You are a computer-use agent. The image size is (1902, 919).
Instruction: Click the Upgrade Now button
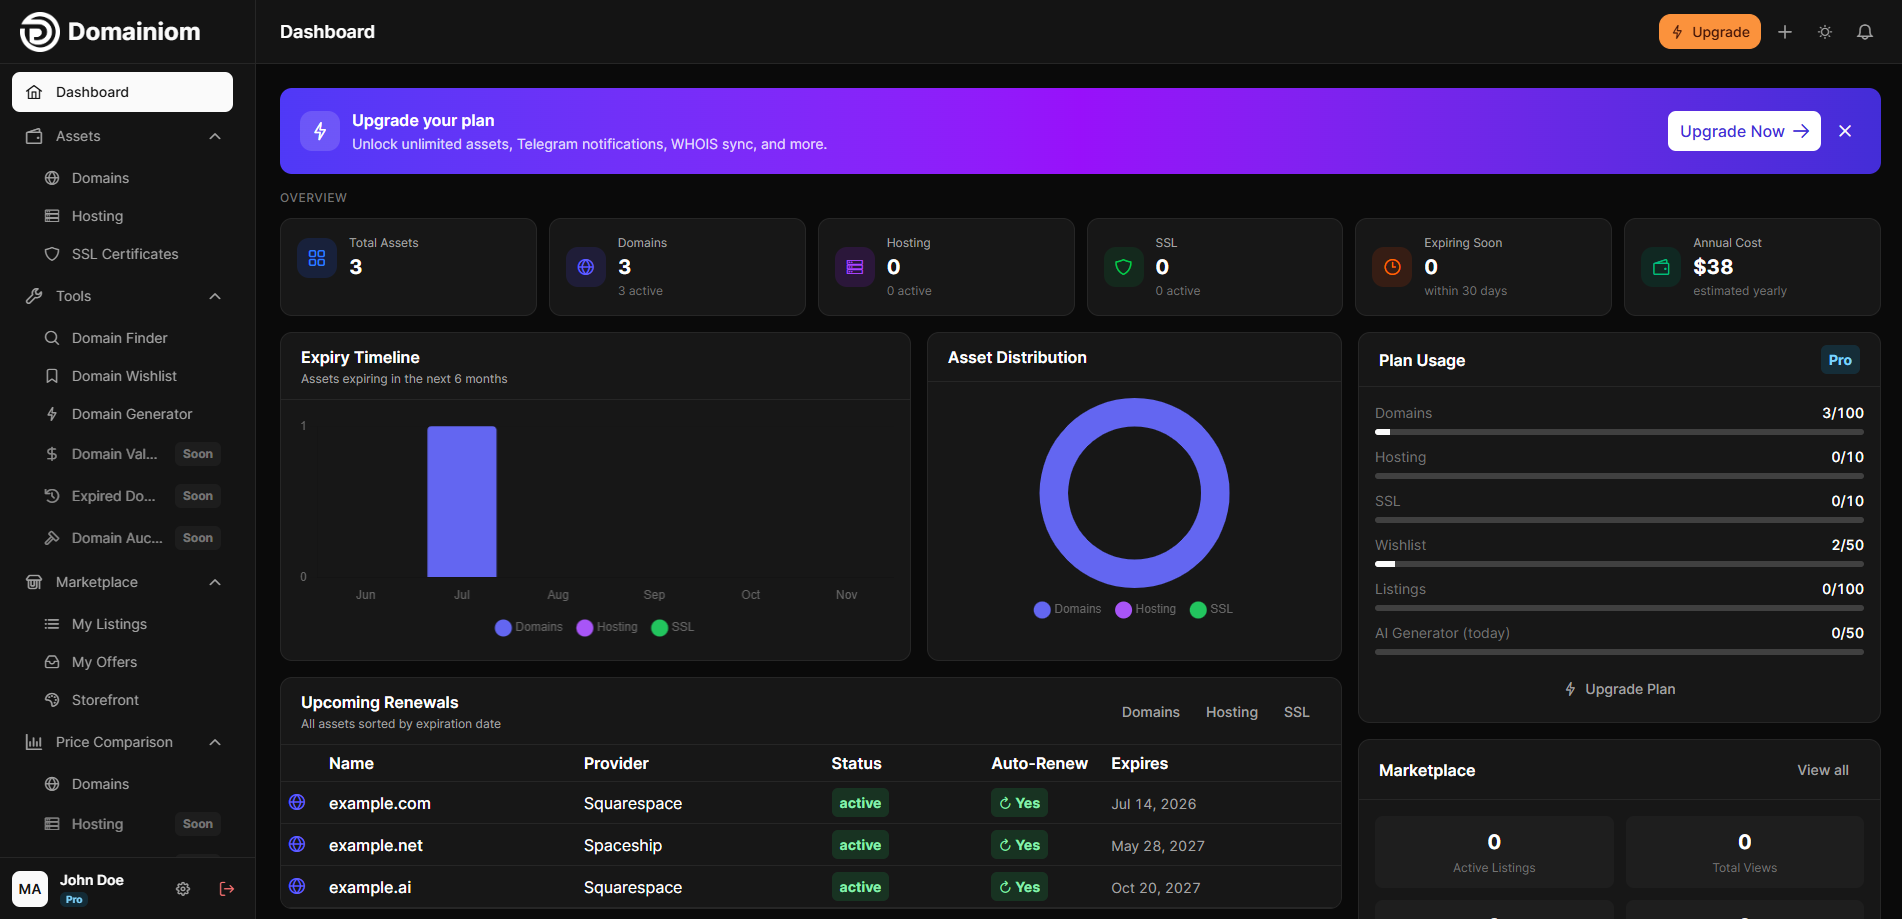1744,131
